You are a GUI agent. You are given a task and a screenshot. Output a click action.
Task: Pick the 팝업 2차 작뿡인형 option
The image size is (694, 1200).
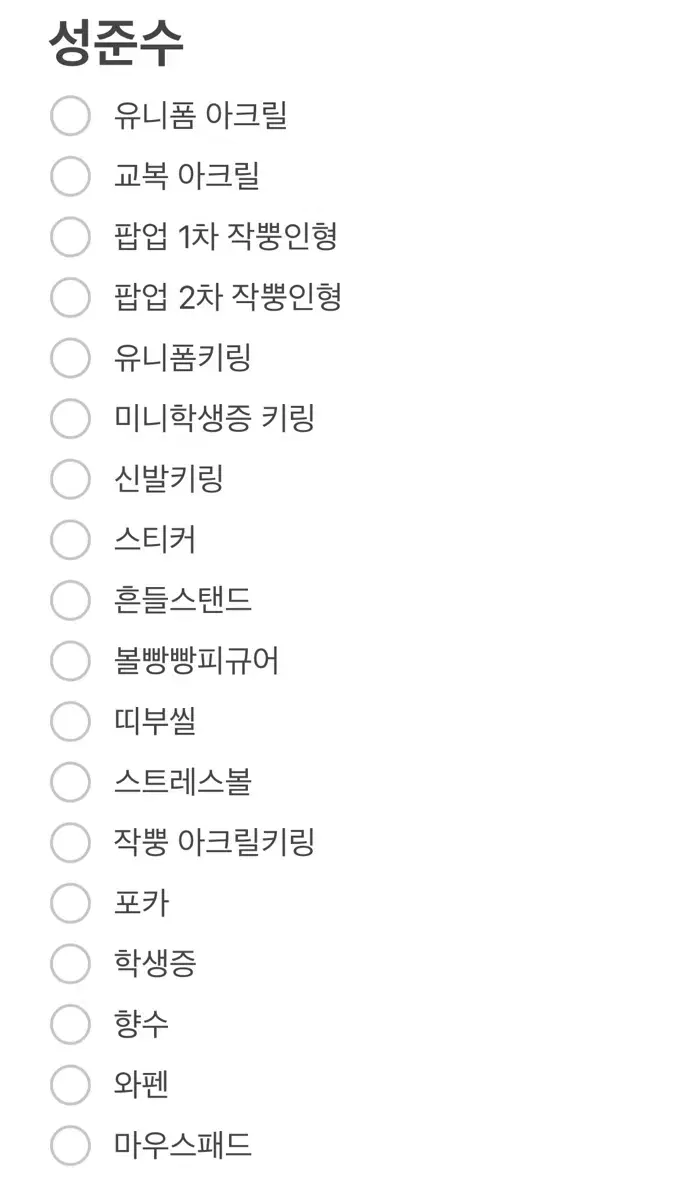(x=70, y=297)
